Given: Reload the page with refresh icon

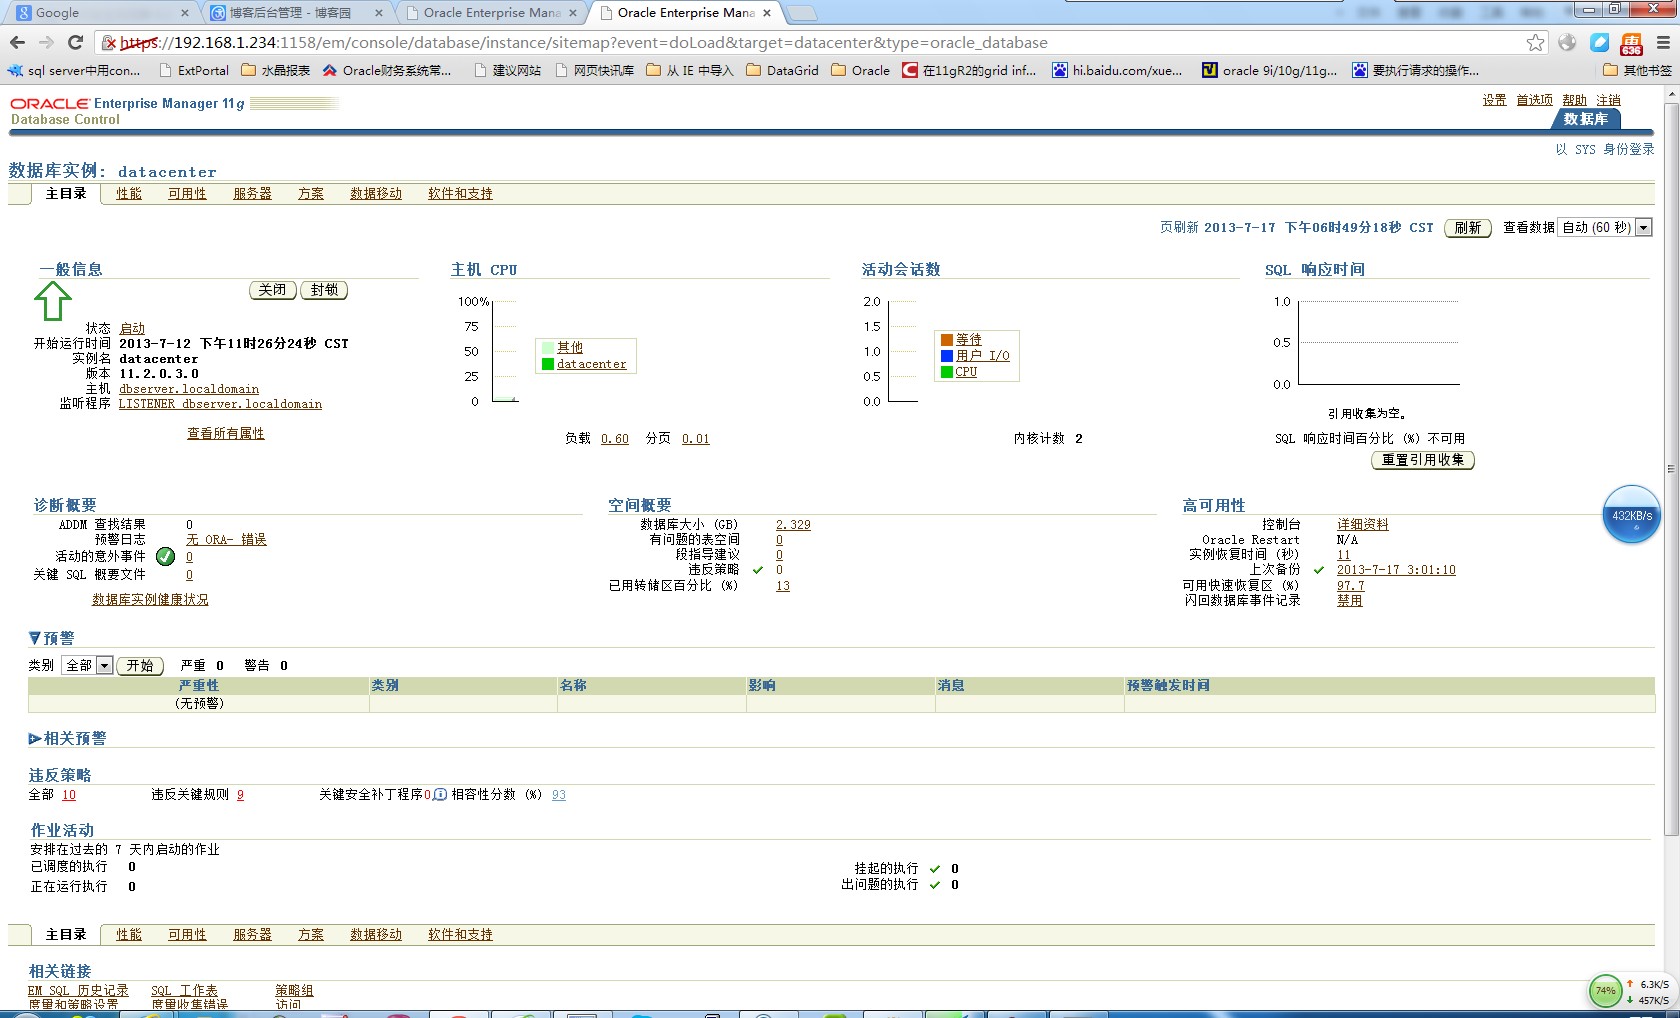Looking at the screenshot, I should pyautogui.click(x=75, y=42).
